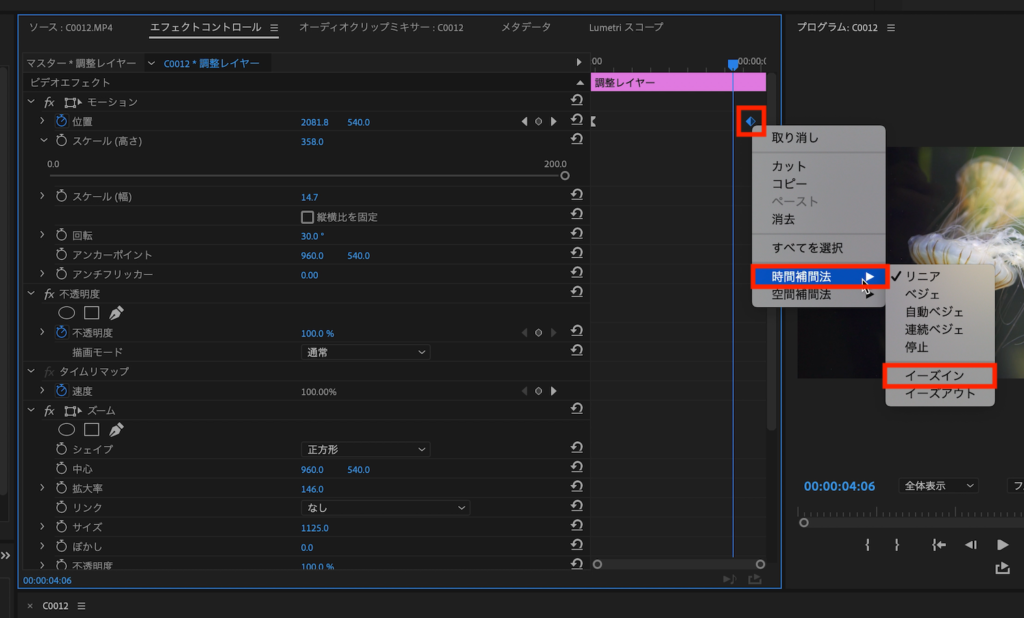The height and width of the screenshot is (618, 1024).
Task: Choose Bezier (ベジェ) interpolation option
Action: [922, 294]
